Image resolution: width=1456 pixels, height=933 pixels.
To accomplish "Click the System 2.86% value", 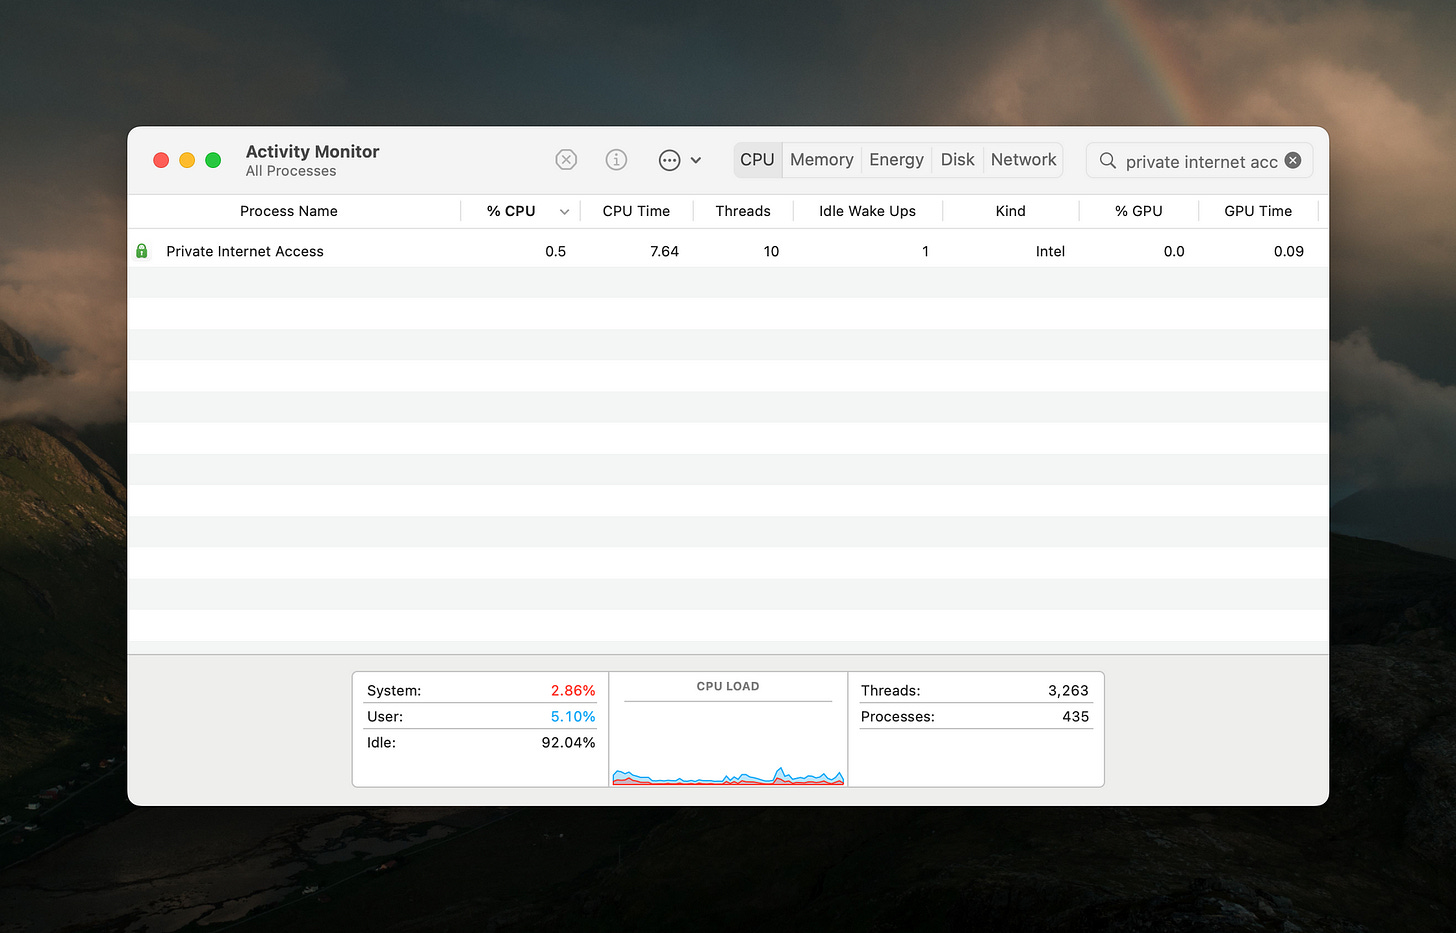I will pyautogui.click(x=573, y=691).
